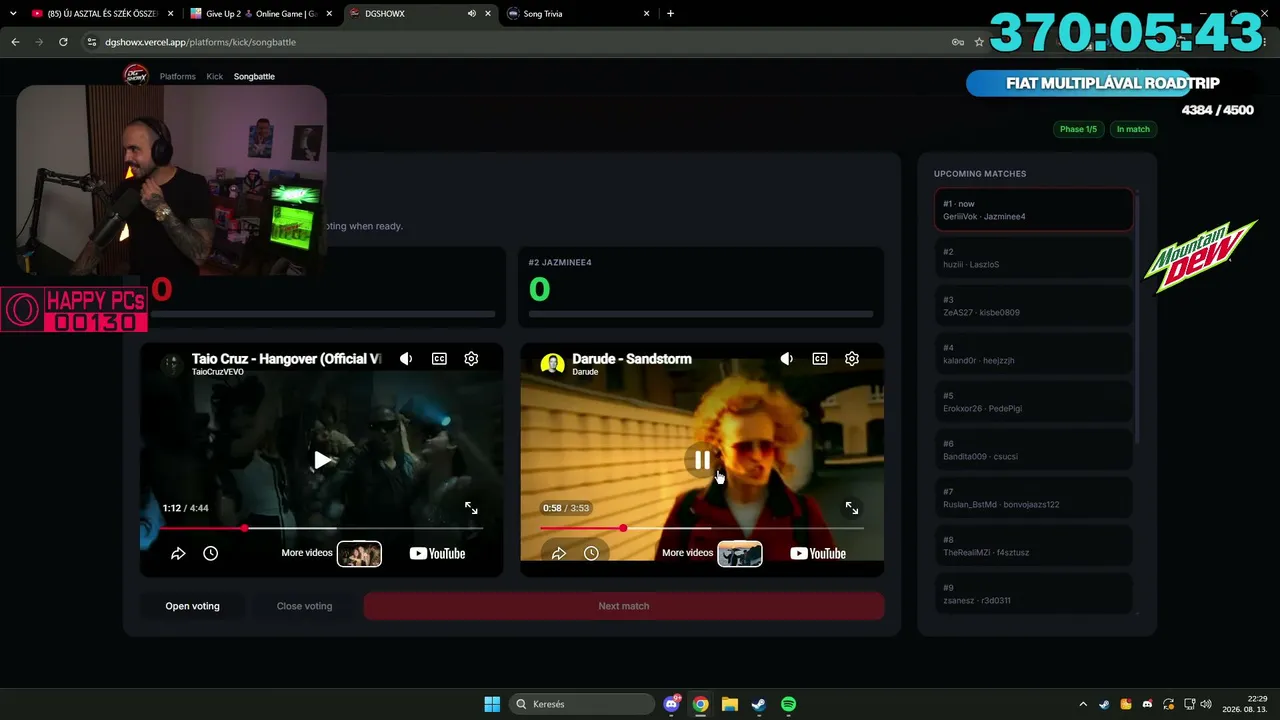Go to Platforms in the breadcrumb
1280x720 pixels.
point(178,76)
